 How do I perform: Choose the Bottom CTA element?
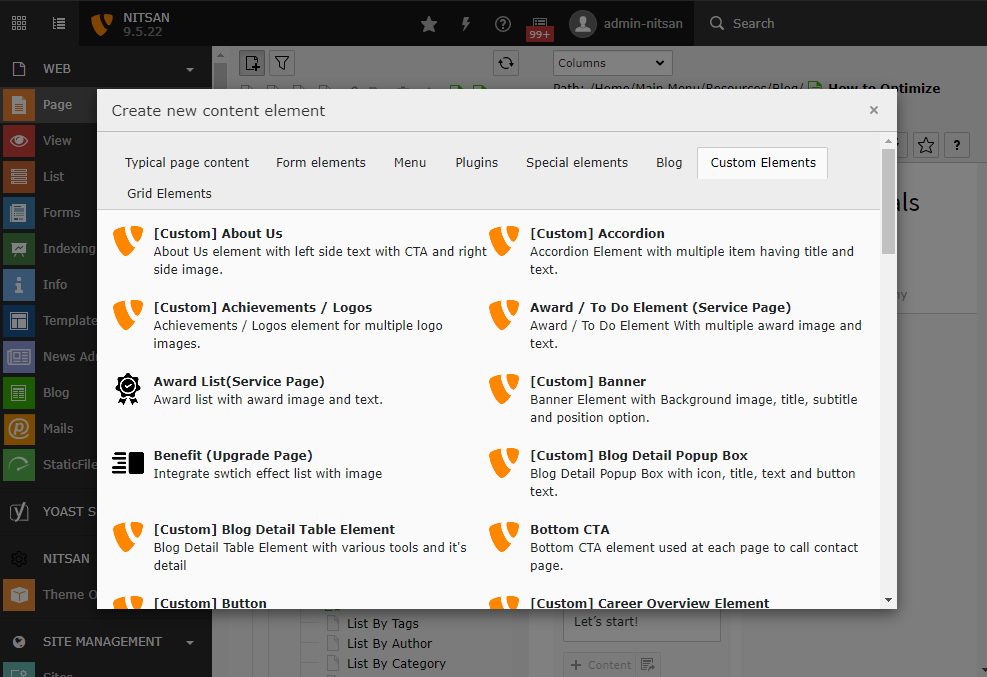(677, 547)
